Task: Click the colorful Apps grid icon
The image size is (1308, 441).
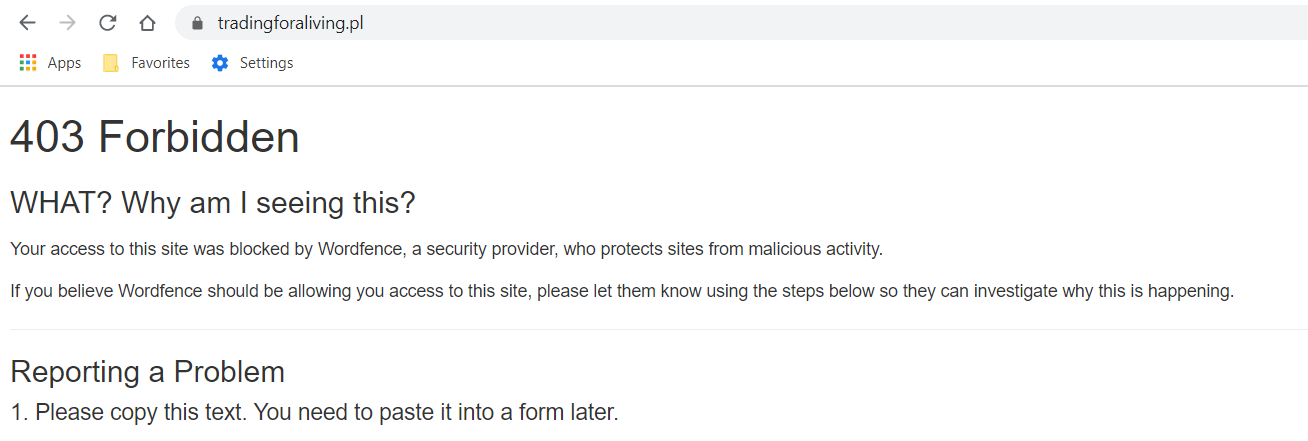Action: tap(28, 63)
